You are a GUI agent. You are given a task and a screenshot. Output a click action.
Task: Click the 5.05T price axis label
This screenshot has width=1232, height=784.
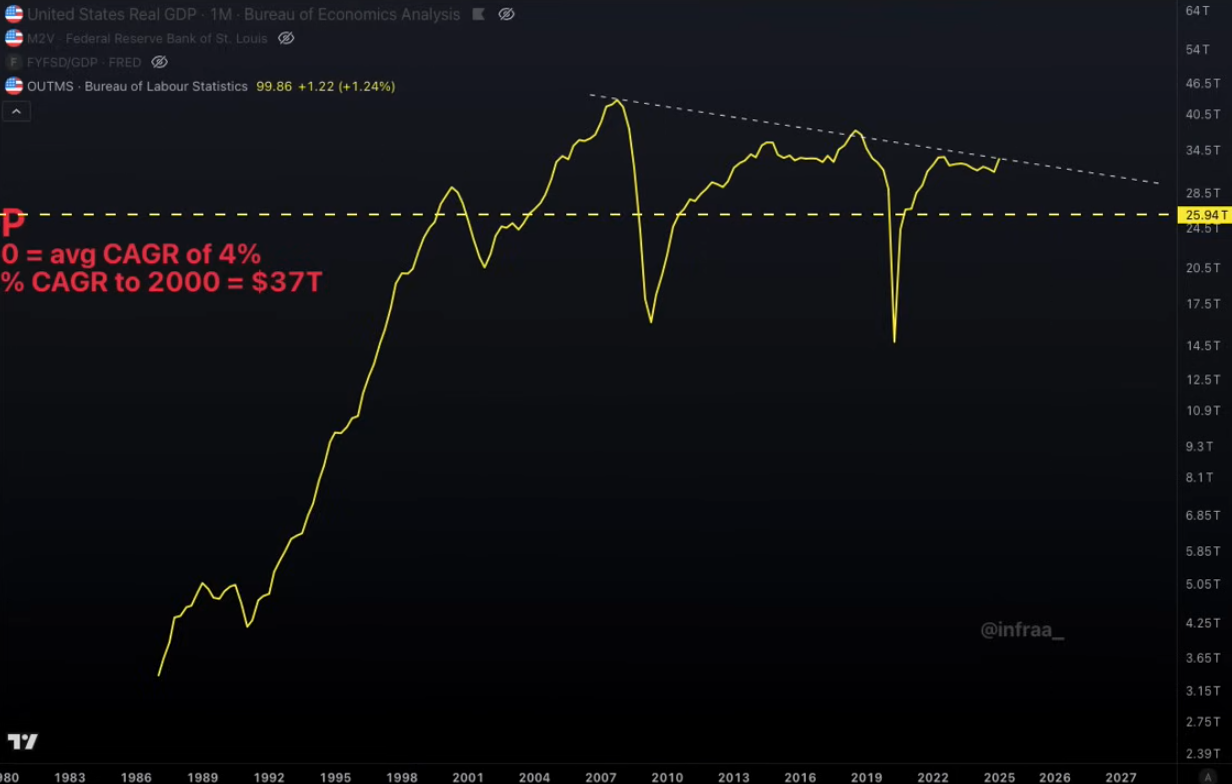1201,584
